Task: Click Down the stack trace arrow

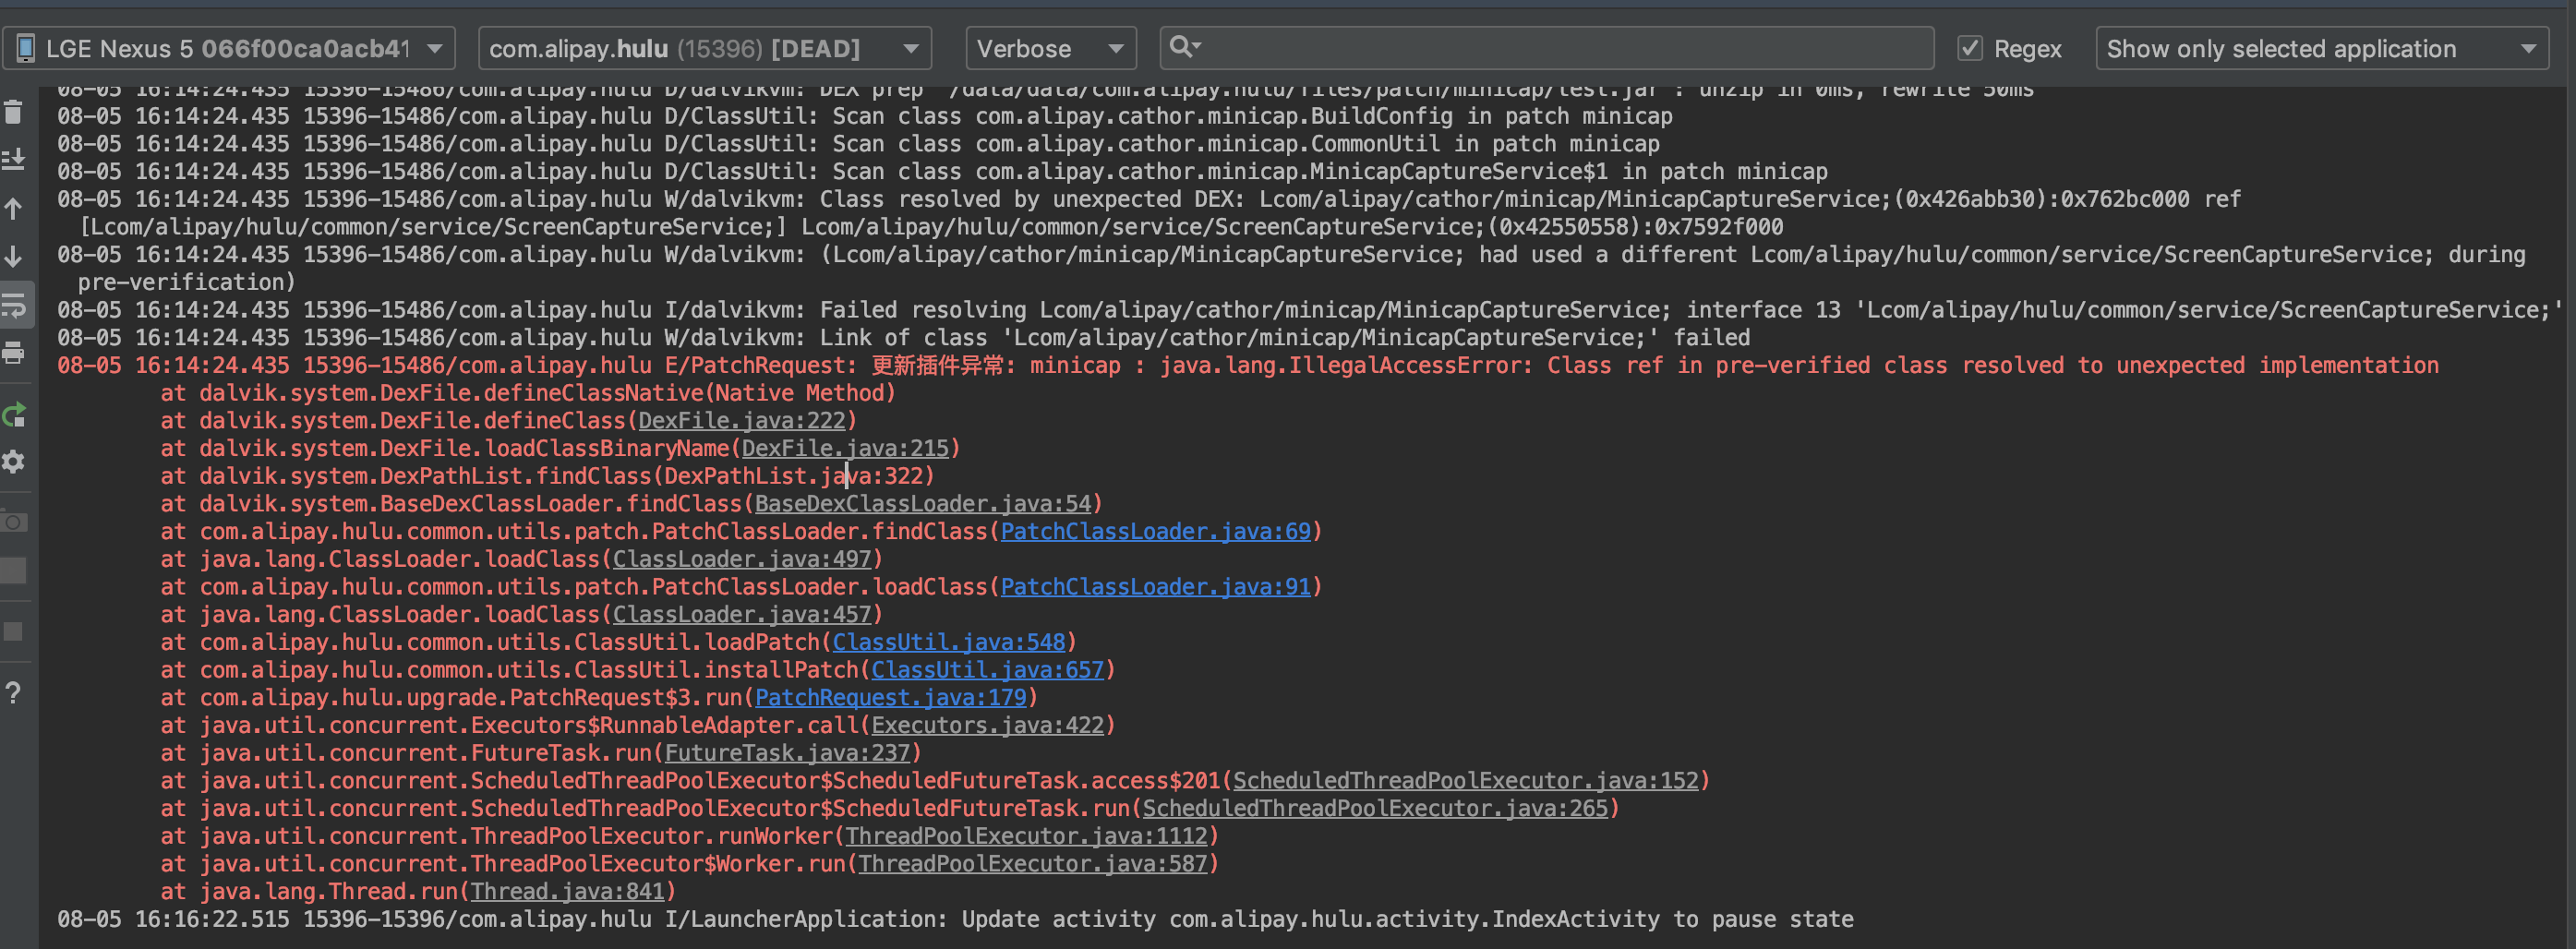Action: click(x=13, y=257)
